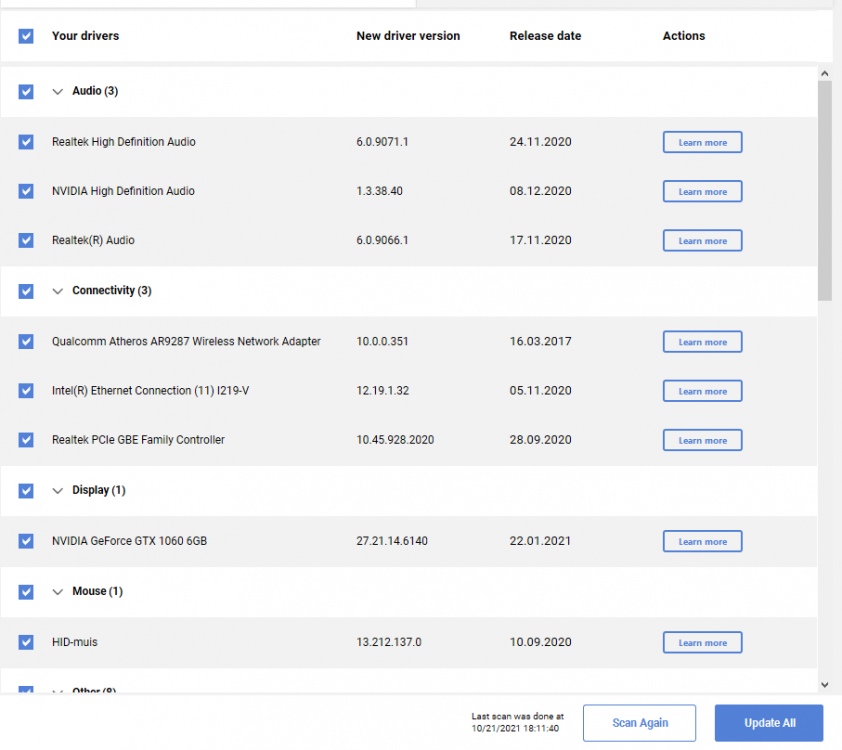Collapse the Audio (3) group chevron
842x750 pixels.
tap(57, 91)
